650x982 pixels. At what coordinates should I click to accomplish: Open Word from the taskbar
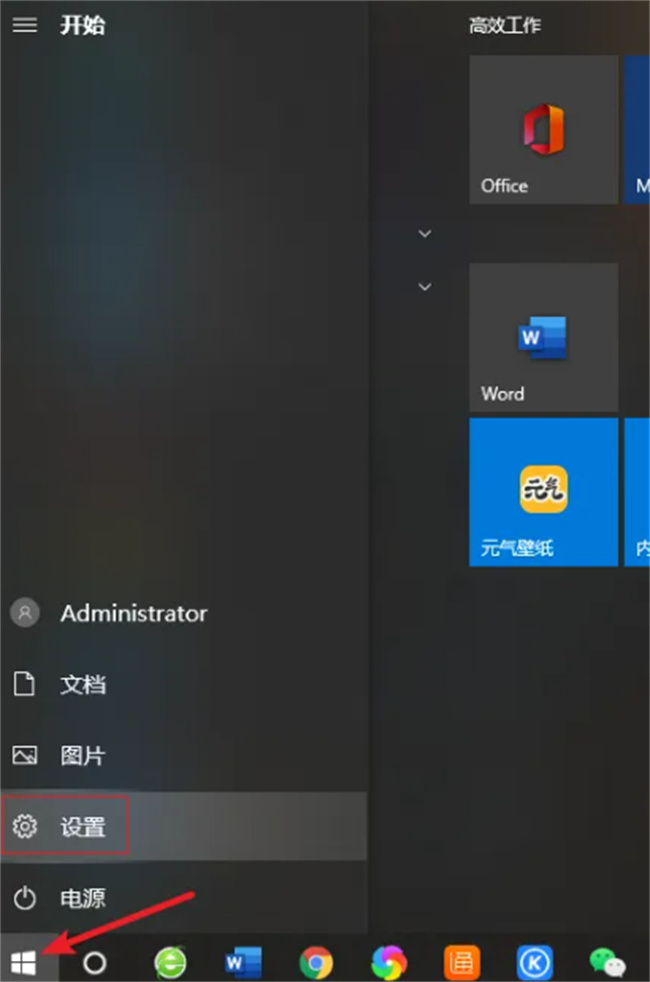tap(244, 963)
